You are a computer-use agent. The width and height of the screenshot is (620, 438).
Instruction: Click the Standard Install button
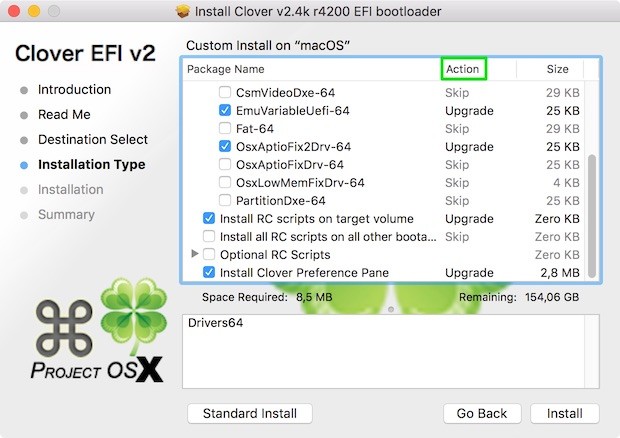250,413
